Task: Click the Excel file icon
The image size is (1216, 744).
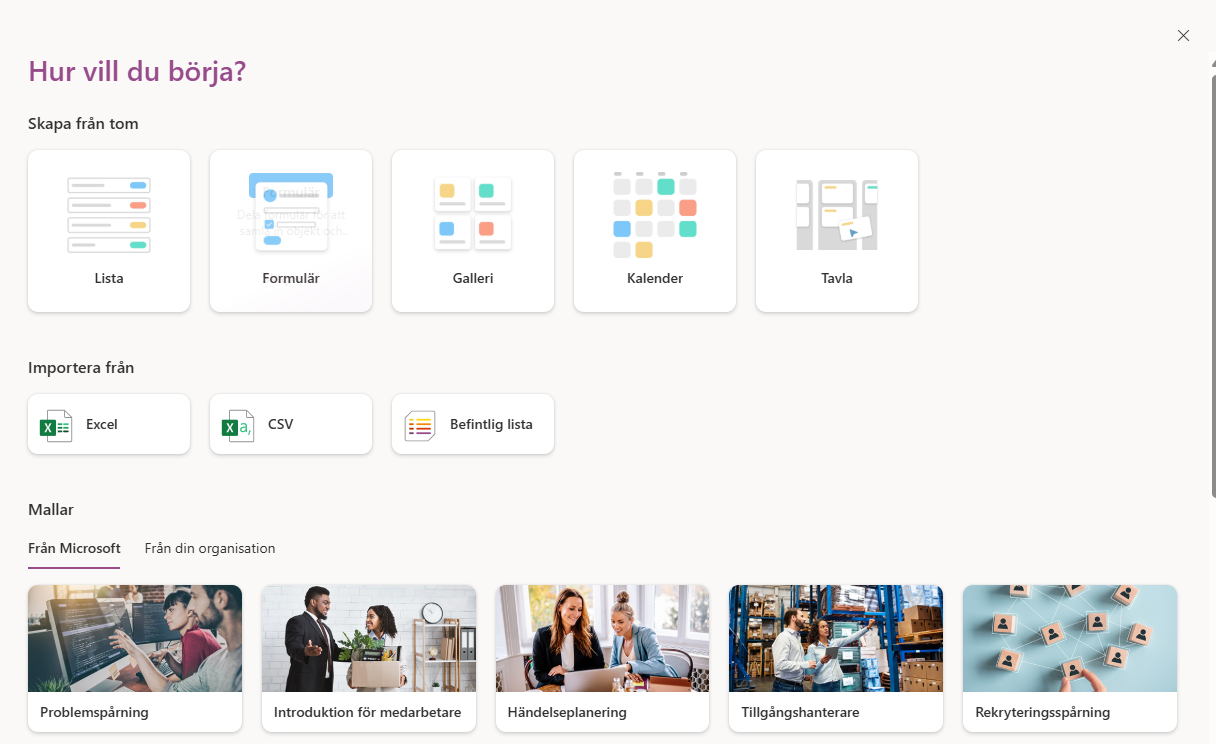Action: pyautogui.click(x=56, y=425)
